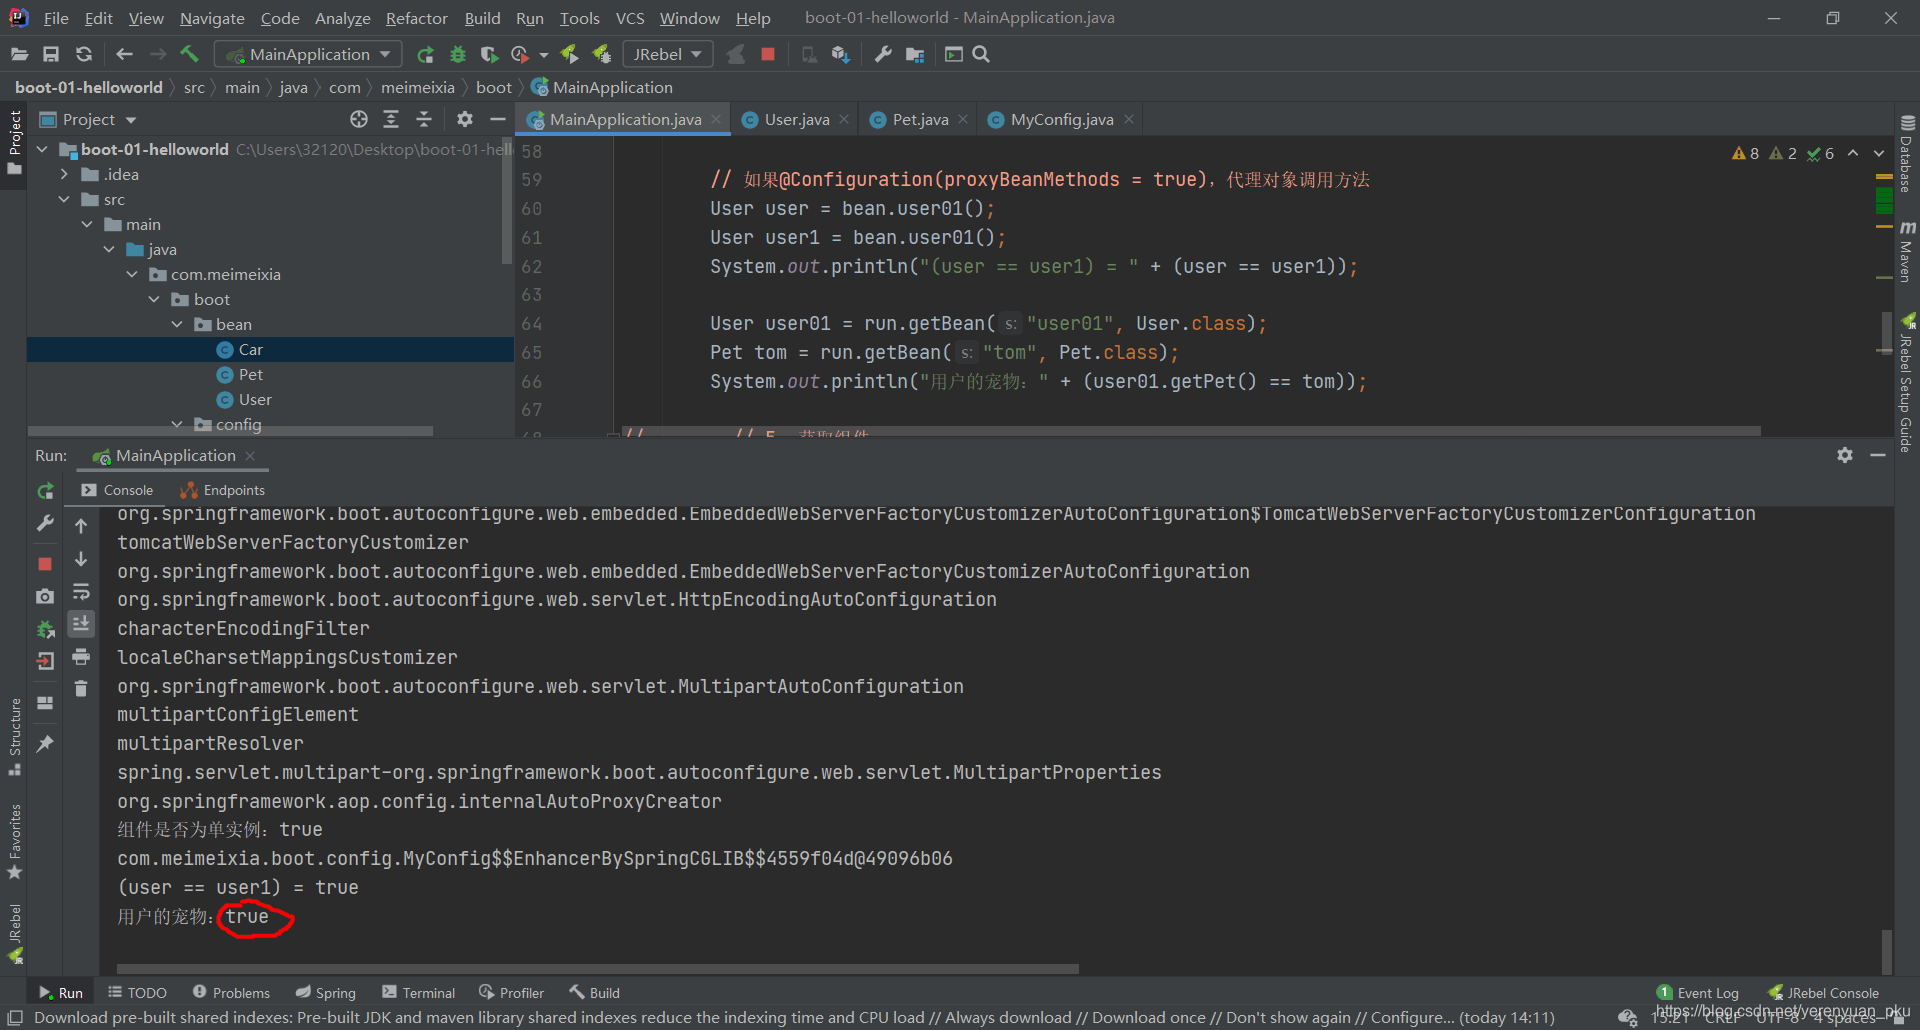Expand all in Project panel
This screenshot has width=1920, height=1030.
click(x=391, y=119)
